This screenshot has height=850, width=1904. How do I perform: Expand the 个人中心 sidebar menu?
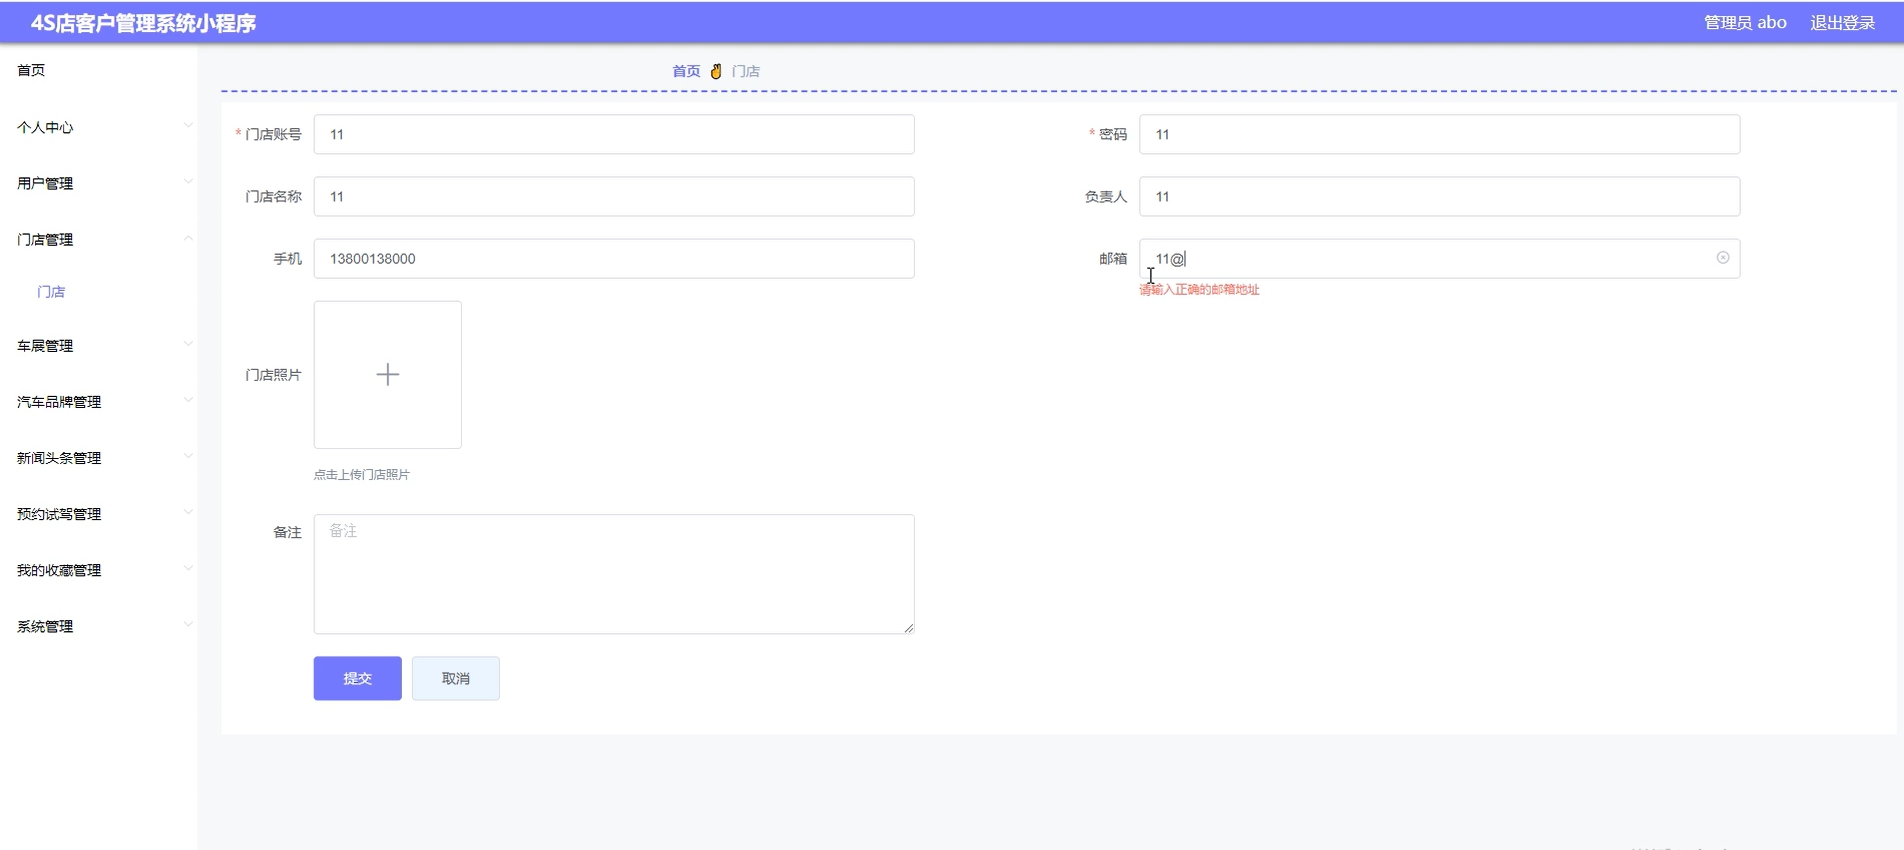(98, 127)
